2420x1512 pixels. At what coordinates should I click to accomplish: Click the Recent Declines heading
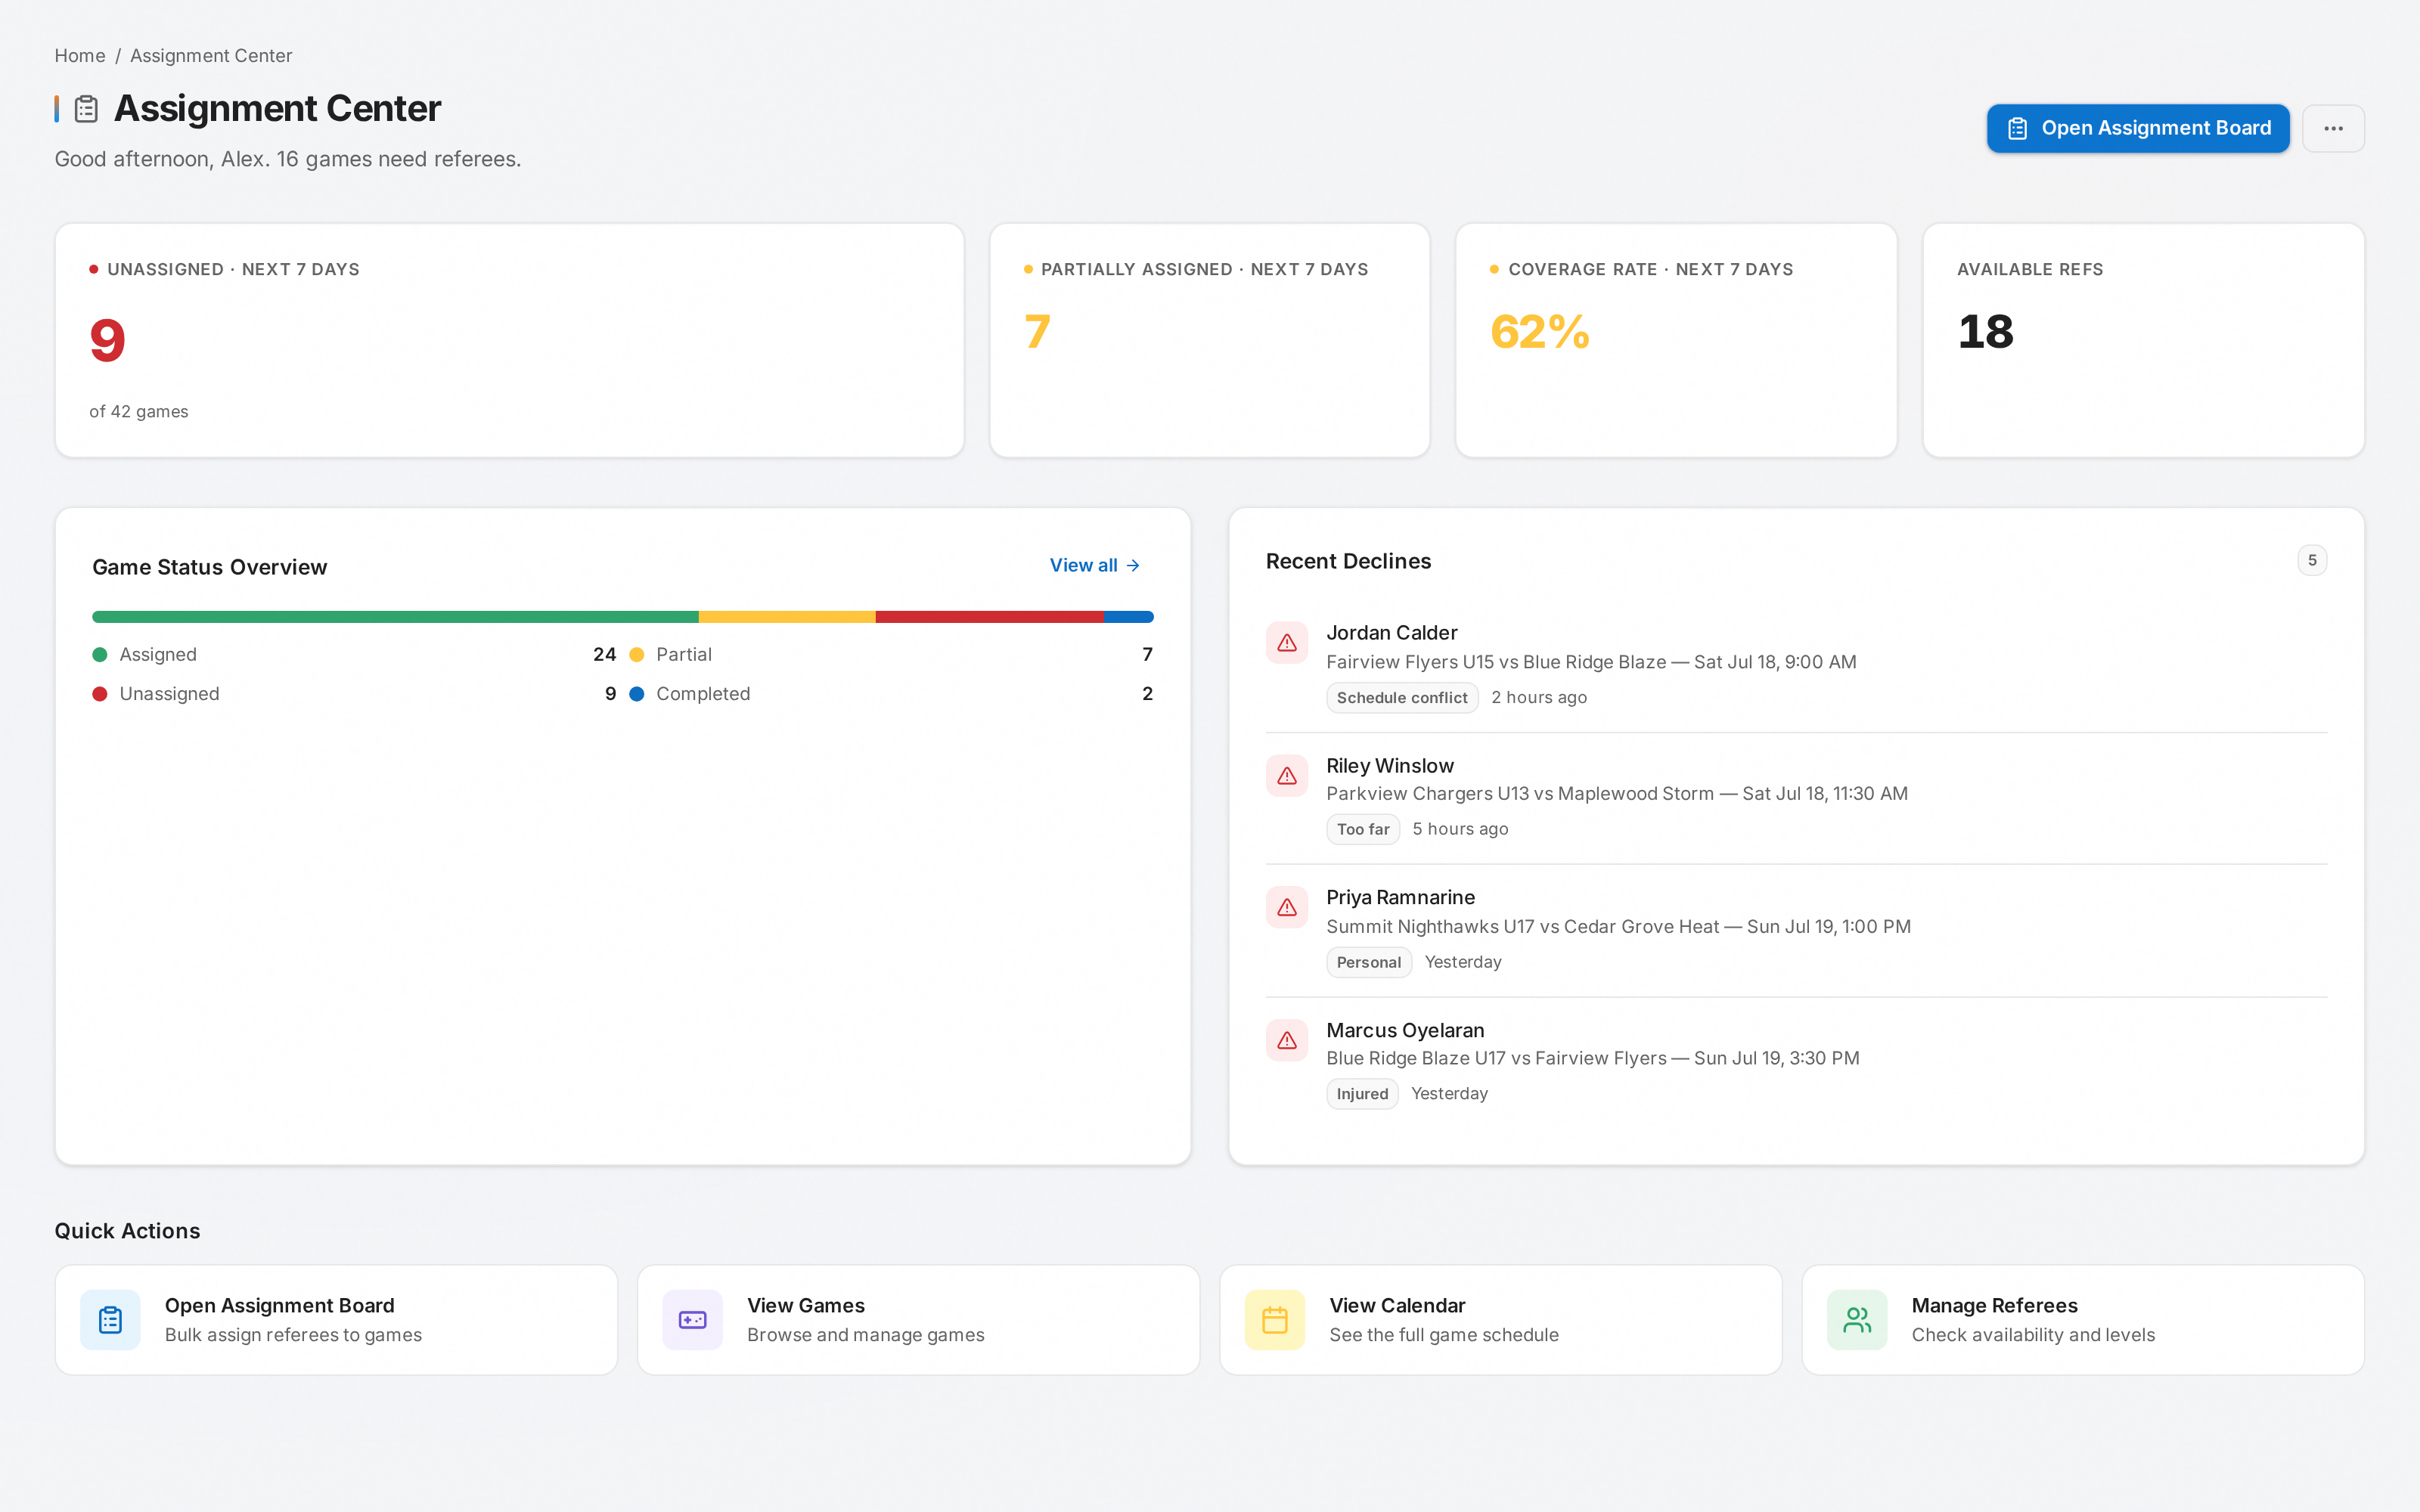tap(1348, 561)
